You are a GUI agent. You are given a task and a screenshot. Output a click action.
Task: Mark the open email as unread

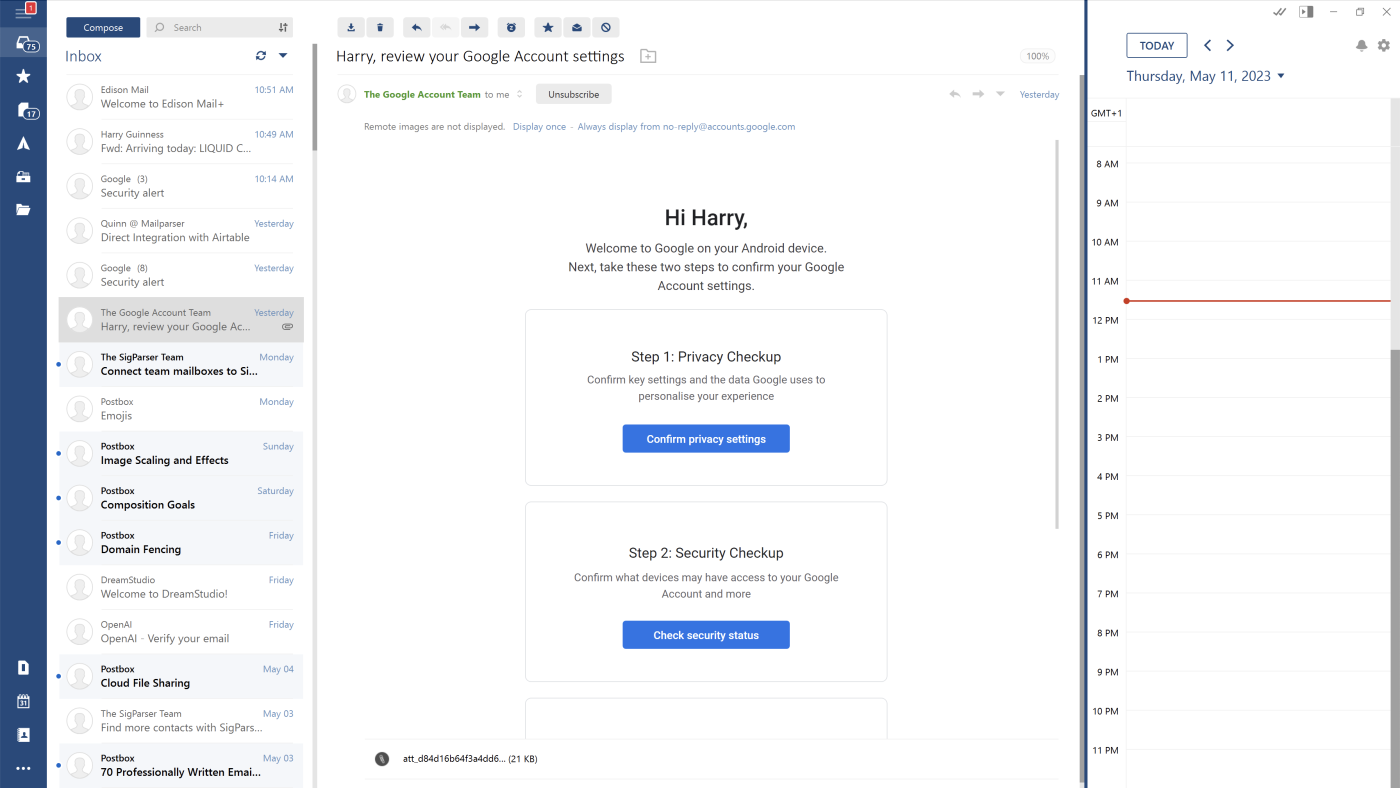(x=576, y=27)
